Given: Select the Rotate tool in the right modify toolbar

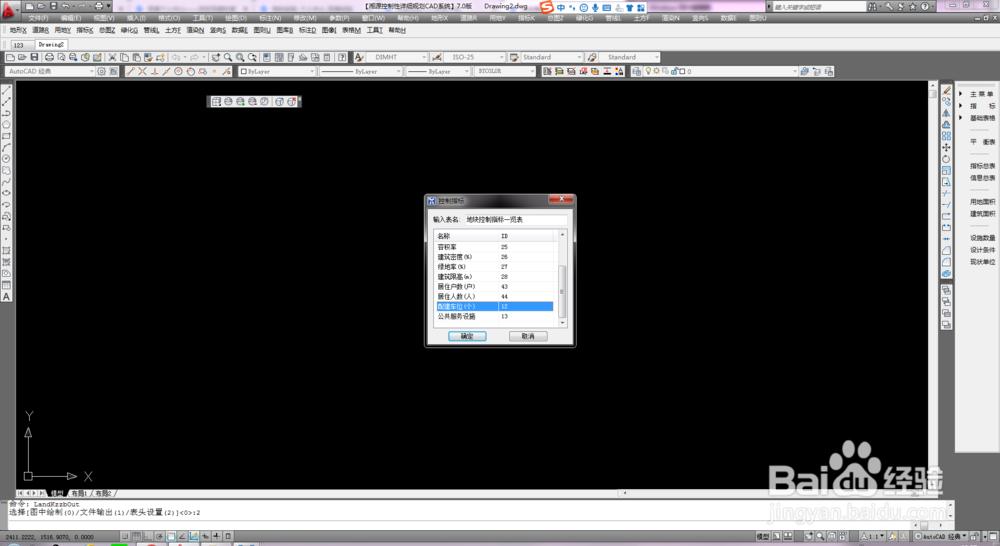Looking at the screenshot, I should tap(946, 159).
